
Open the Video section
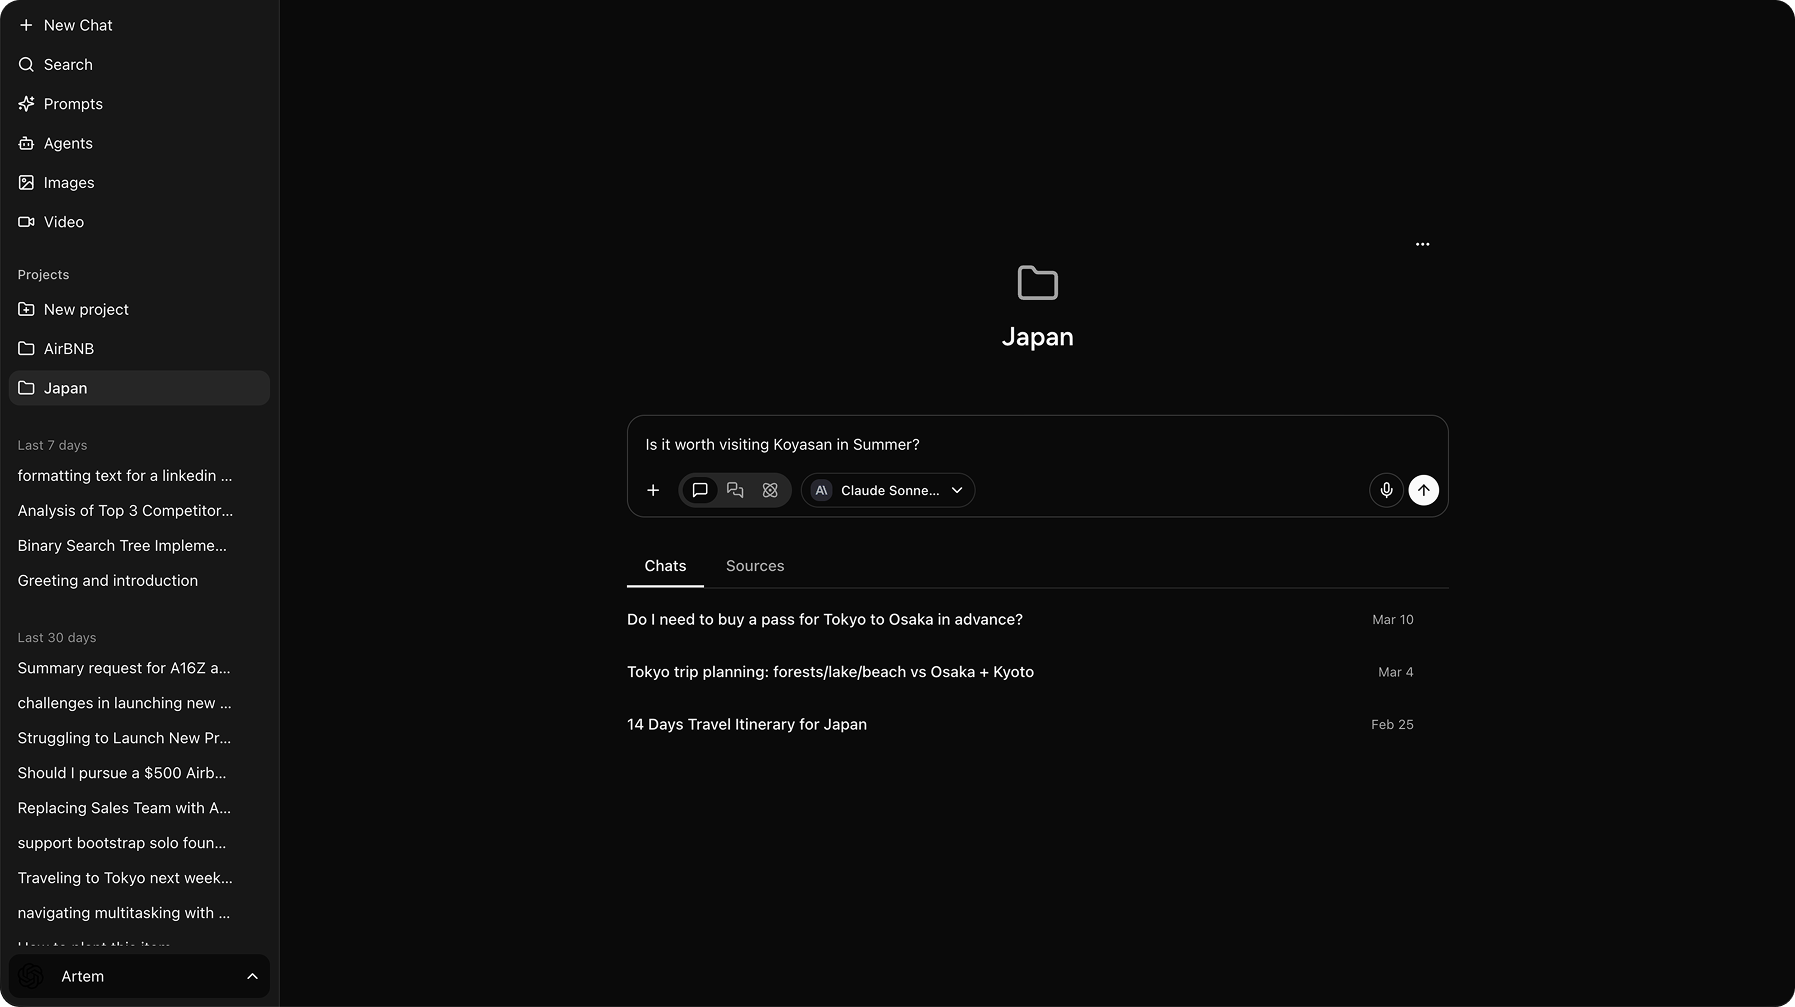pyautogui.click(x=63, y=222)
